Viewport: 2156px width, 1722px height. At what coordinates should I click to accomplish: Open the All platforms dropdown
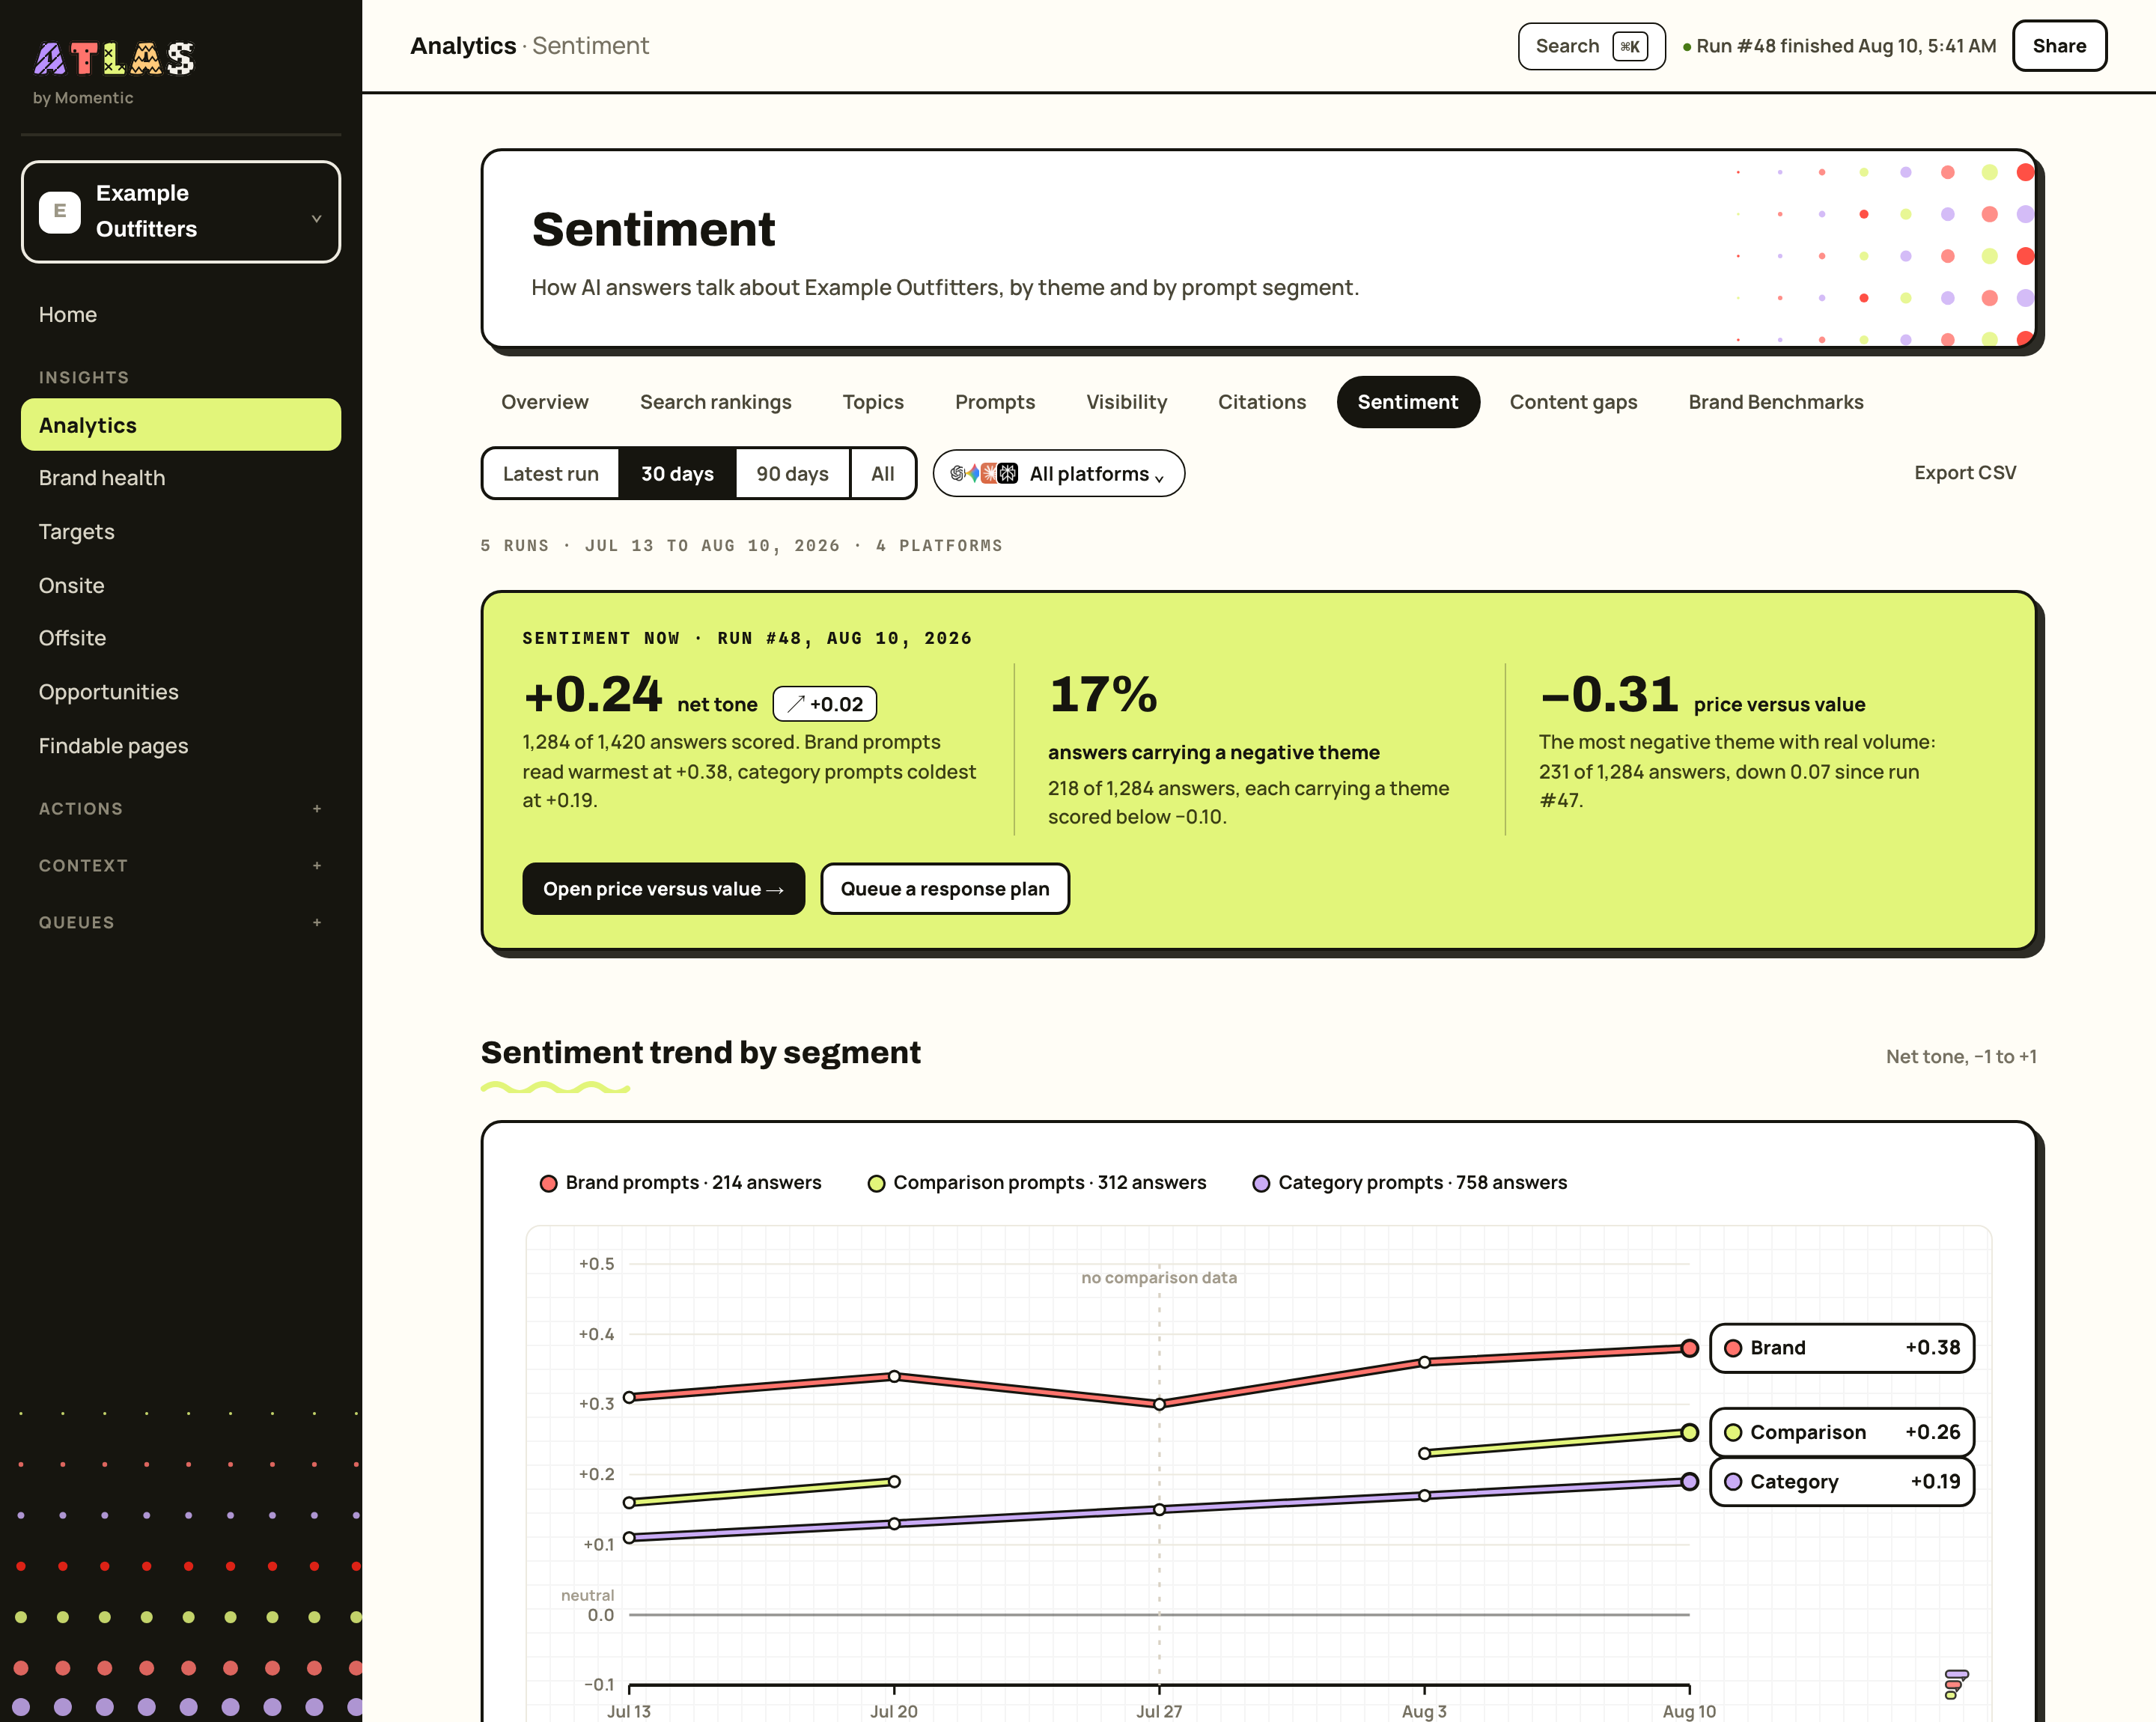(1059, 474)
